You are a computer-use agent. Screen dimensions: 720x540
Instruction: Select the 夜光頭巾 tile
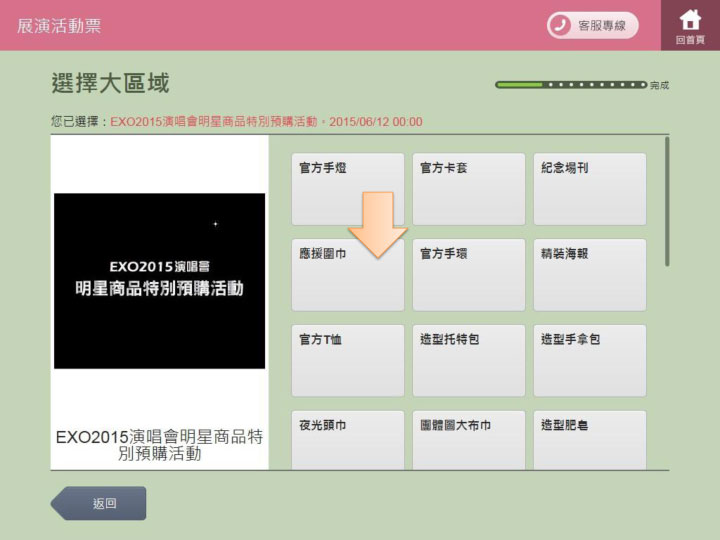pos(348,440)
